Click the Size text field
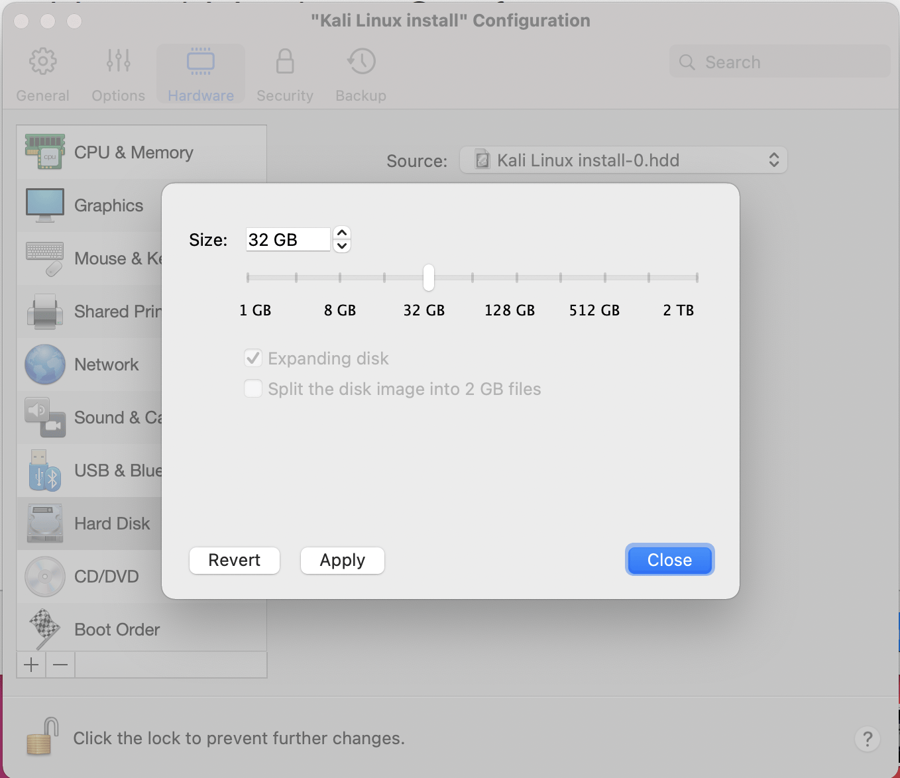900x778 pixels. pos(288,240)
